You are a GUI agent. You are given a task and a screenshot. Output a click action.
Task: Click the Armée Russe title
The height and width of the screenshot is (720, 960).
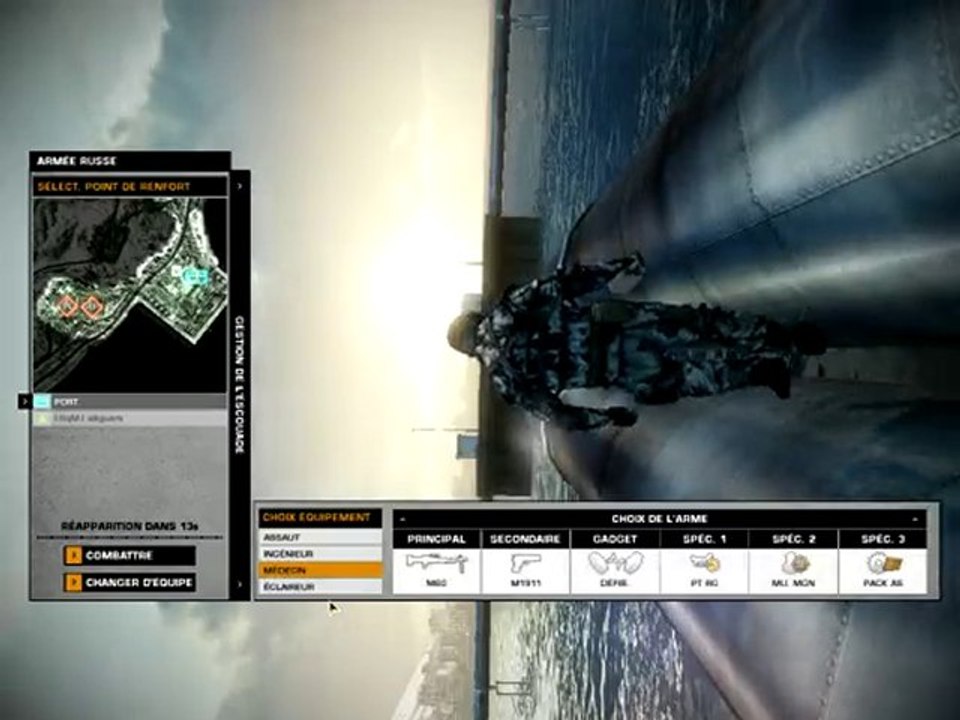(77, 161)
